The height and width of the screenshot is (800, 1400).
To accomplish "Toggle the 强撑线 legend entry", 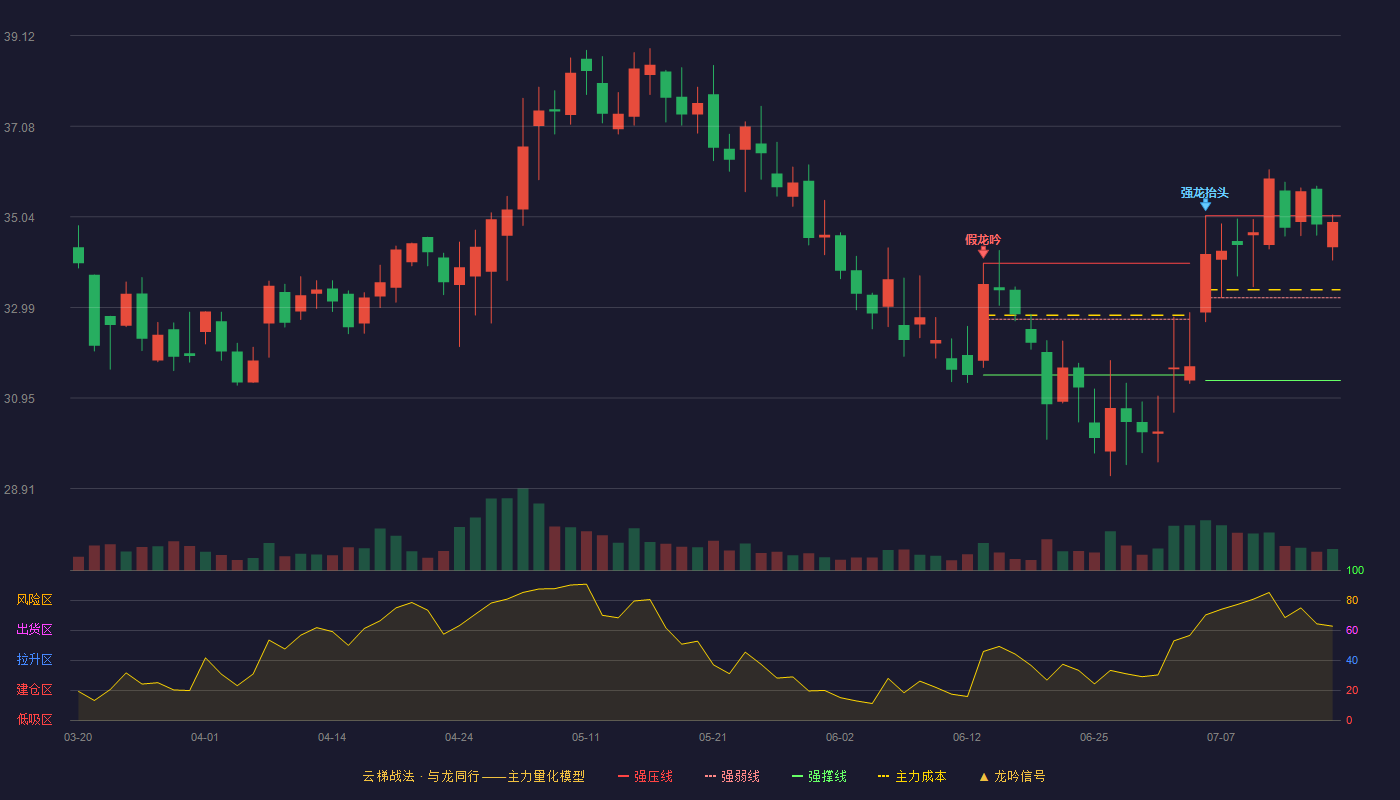I will coord(819,776).
